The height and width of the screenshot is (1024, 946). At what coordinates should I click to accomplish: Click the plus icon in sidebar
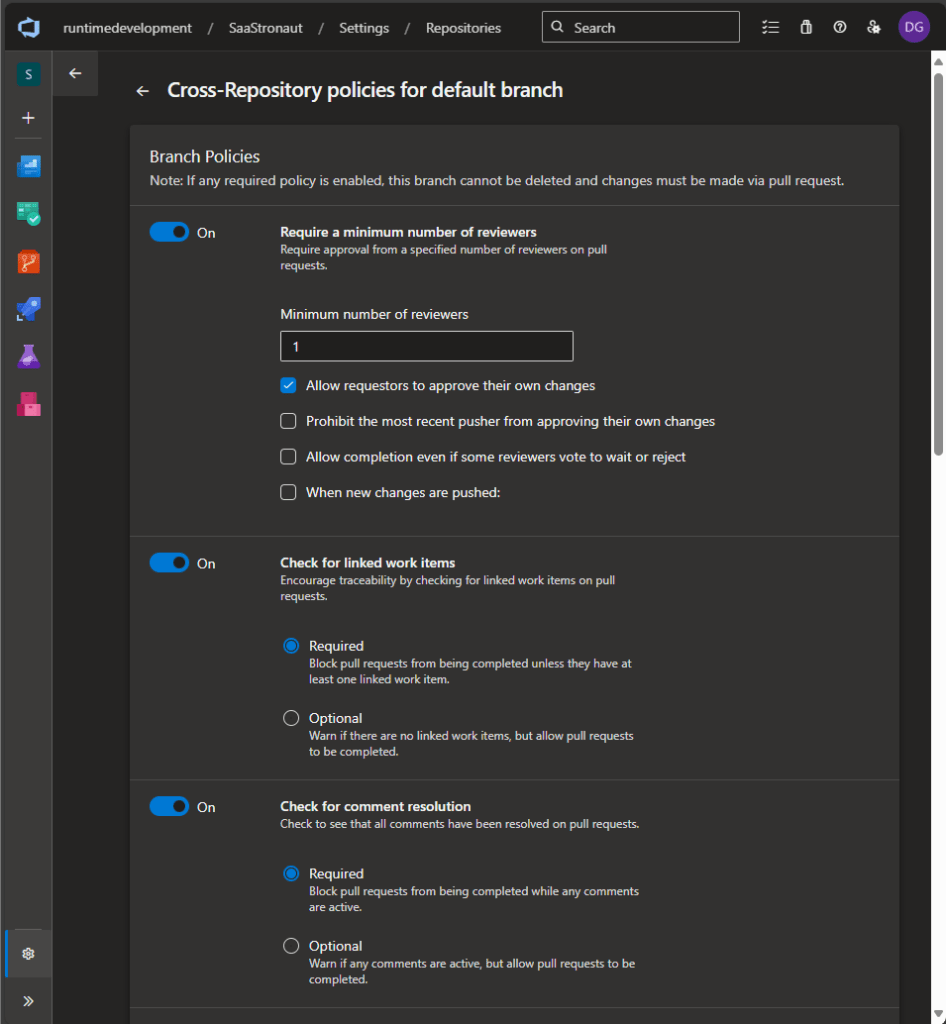(28, 118)
